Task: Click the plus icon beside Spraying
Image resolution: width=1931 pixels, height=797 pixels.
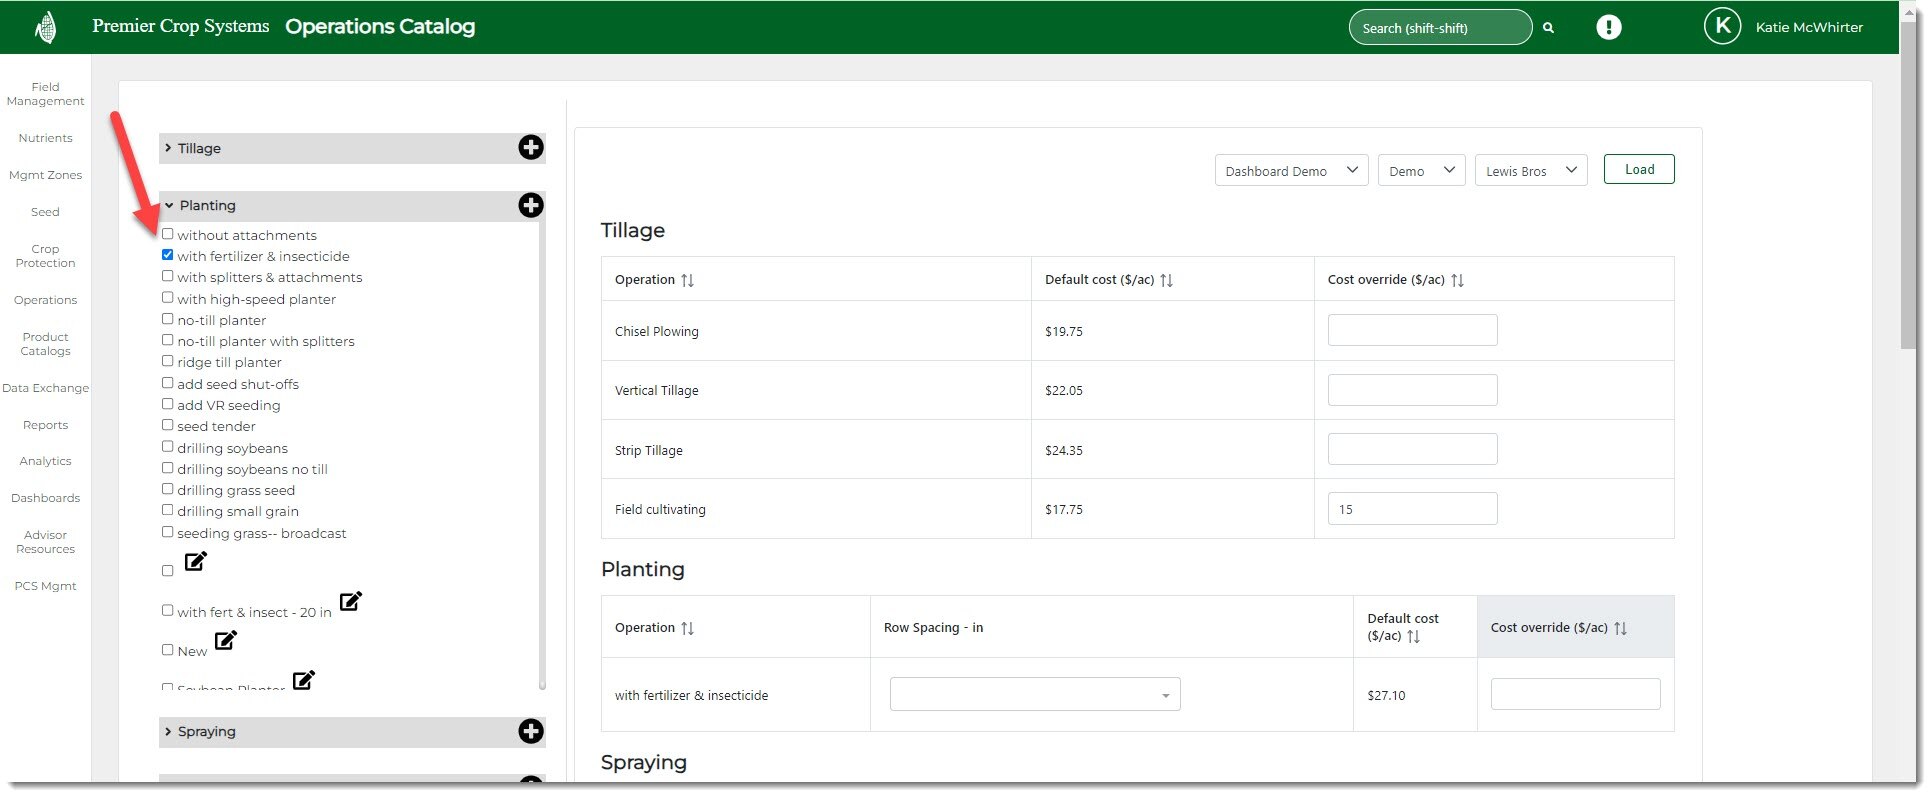Action: point(530,731)
